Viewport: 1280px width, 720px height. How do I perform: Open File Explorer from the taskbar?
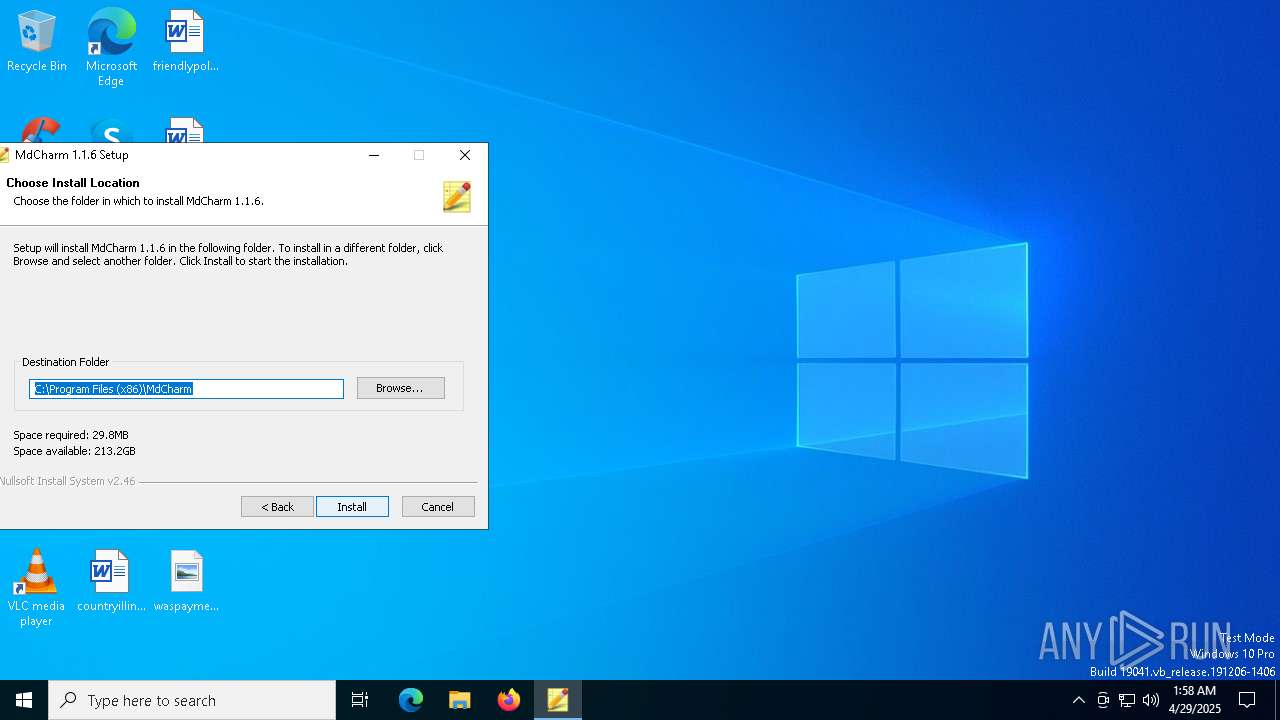click(460, 700)
